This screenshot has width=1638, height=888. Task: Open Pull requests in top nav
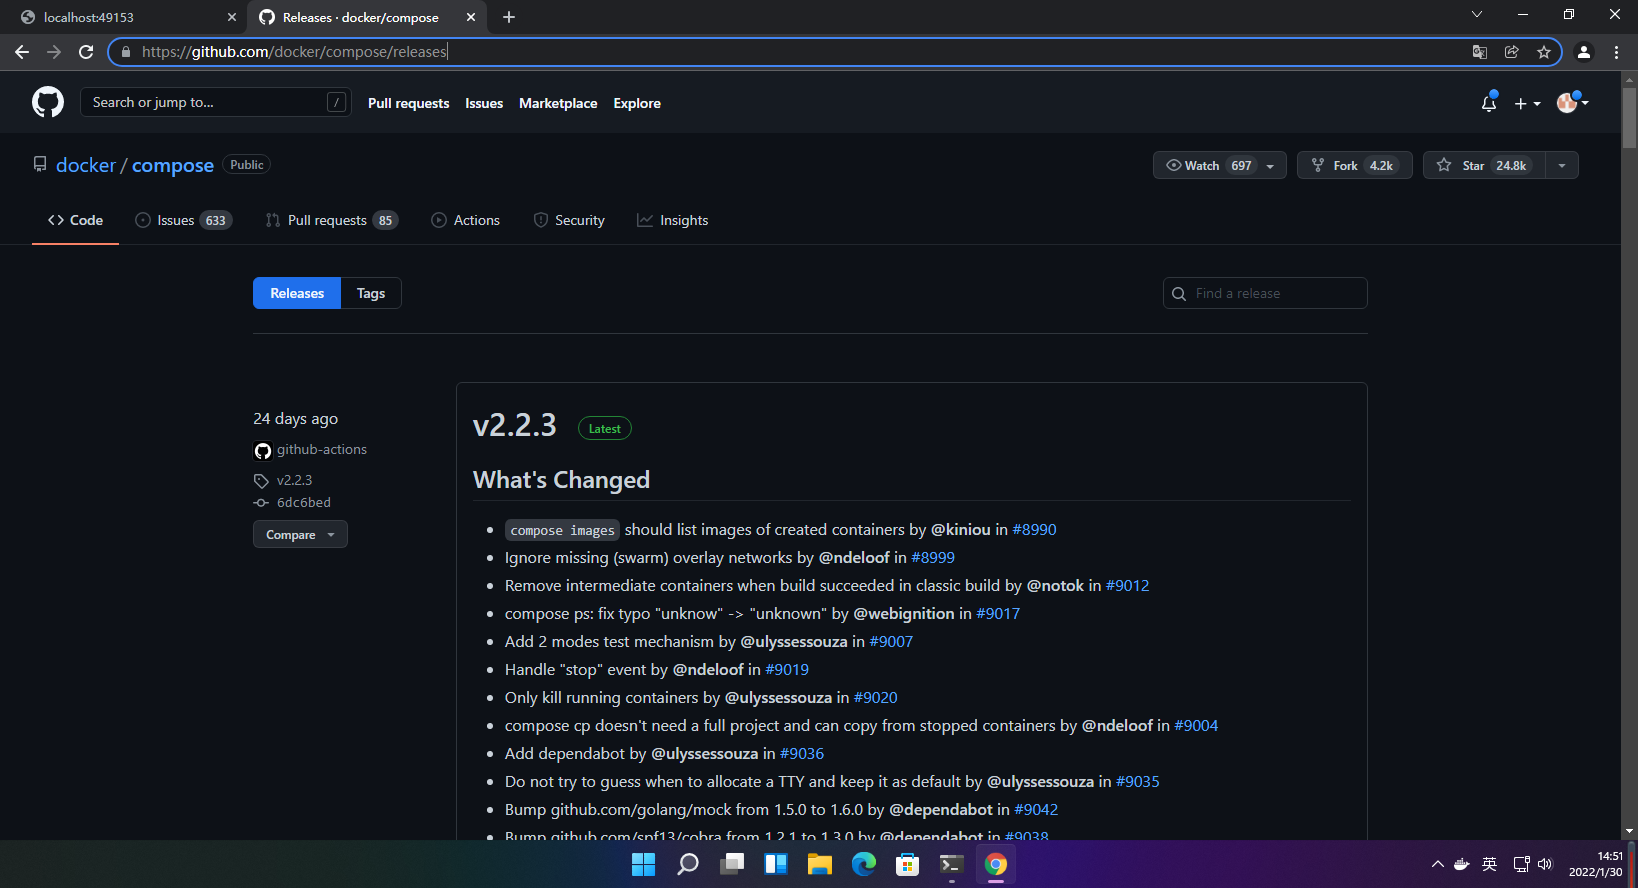pyautogui.click(x=408, y=103)
